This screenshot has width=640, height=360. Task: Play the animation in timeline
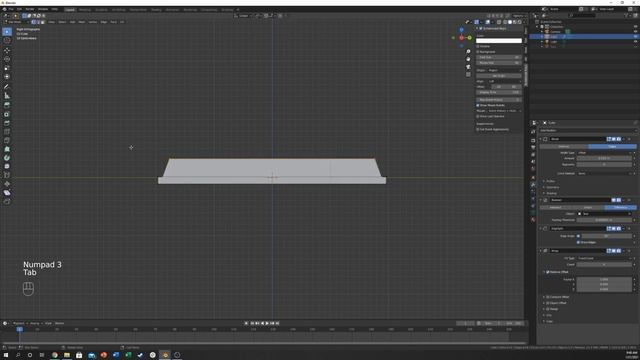pyautogui.click(x=267, y=323)
